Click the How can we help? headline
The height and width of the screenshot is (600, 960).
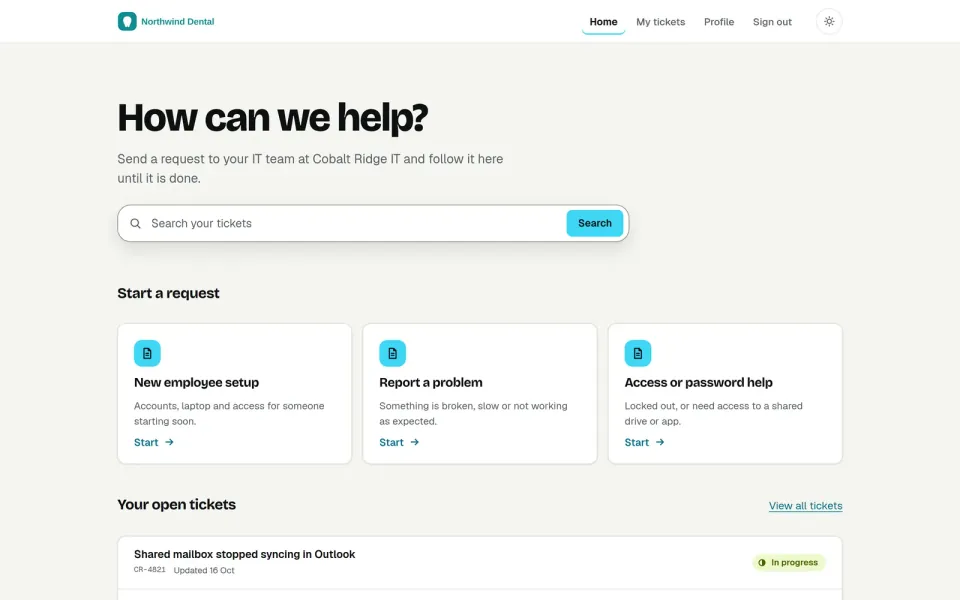pyautogui.click(x=272, y=118)
